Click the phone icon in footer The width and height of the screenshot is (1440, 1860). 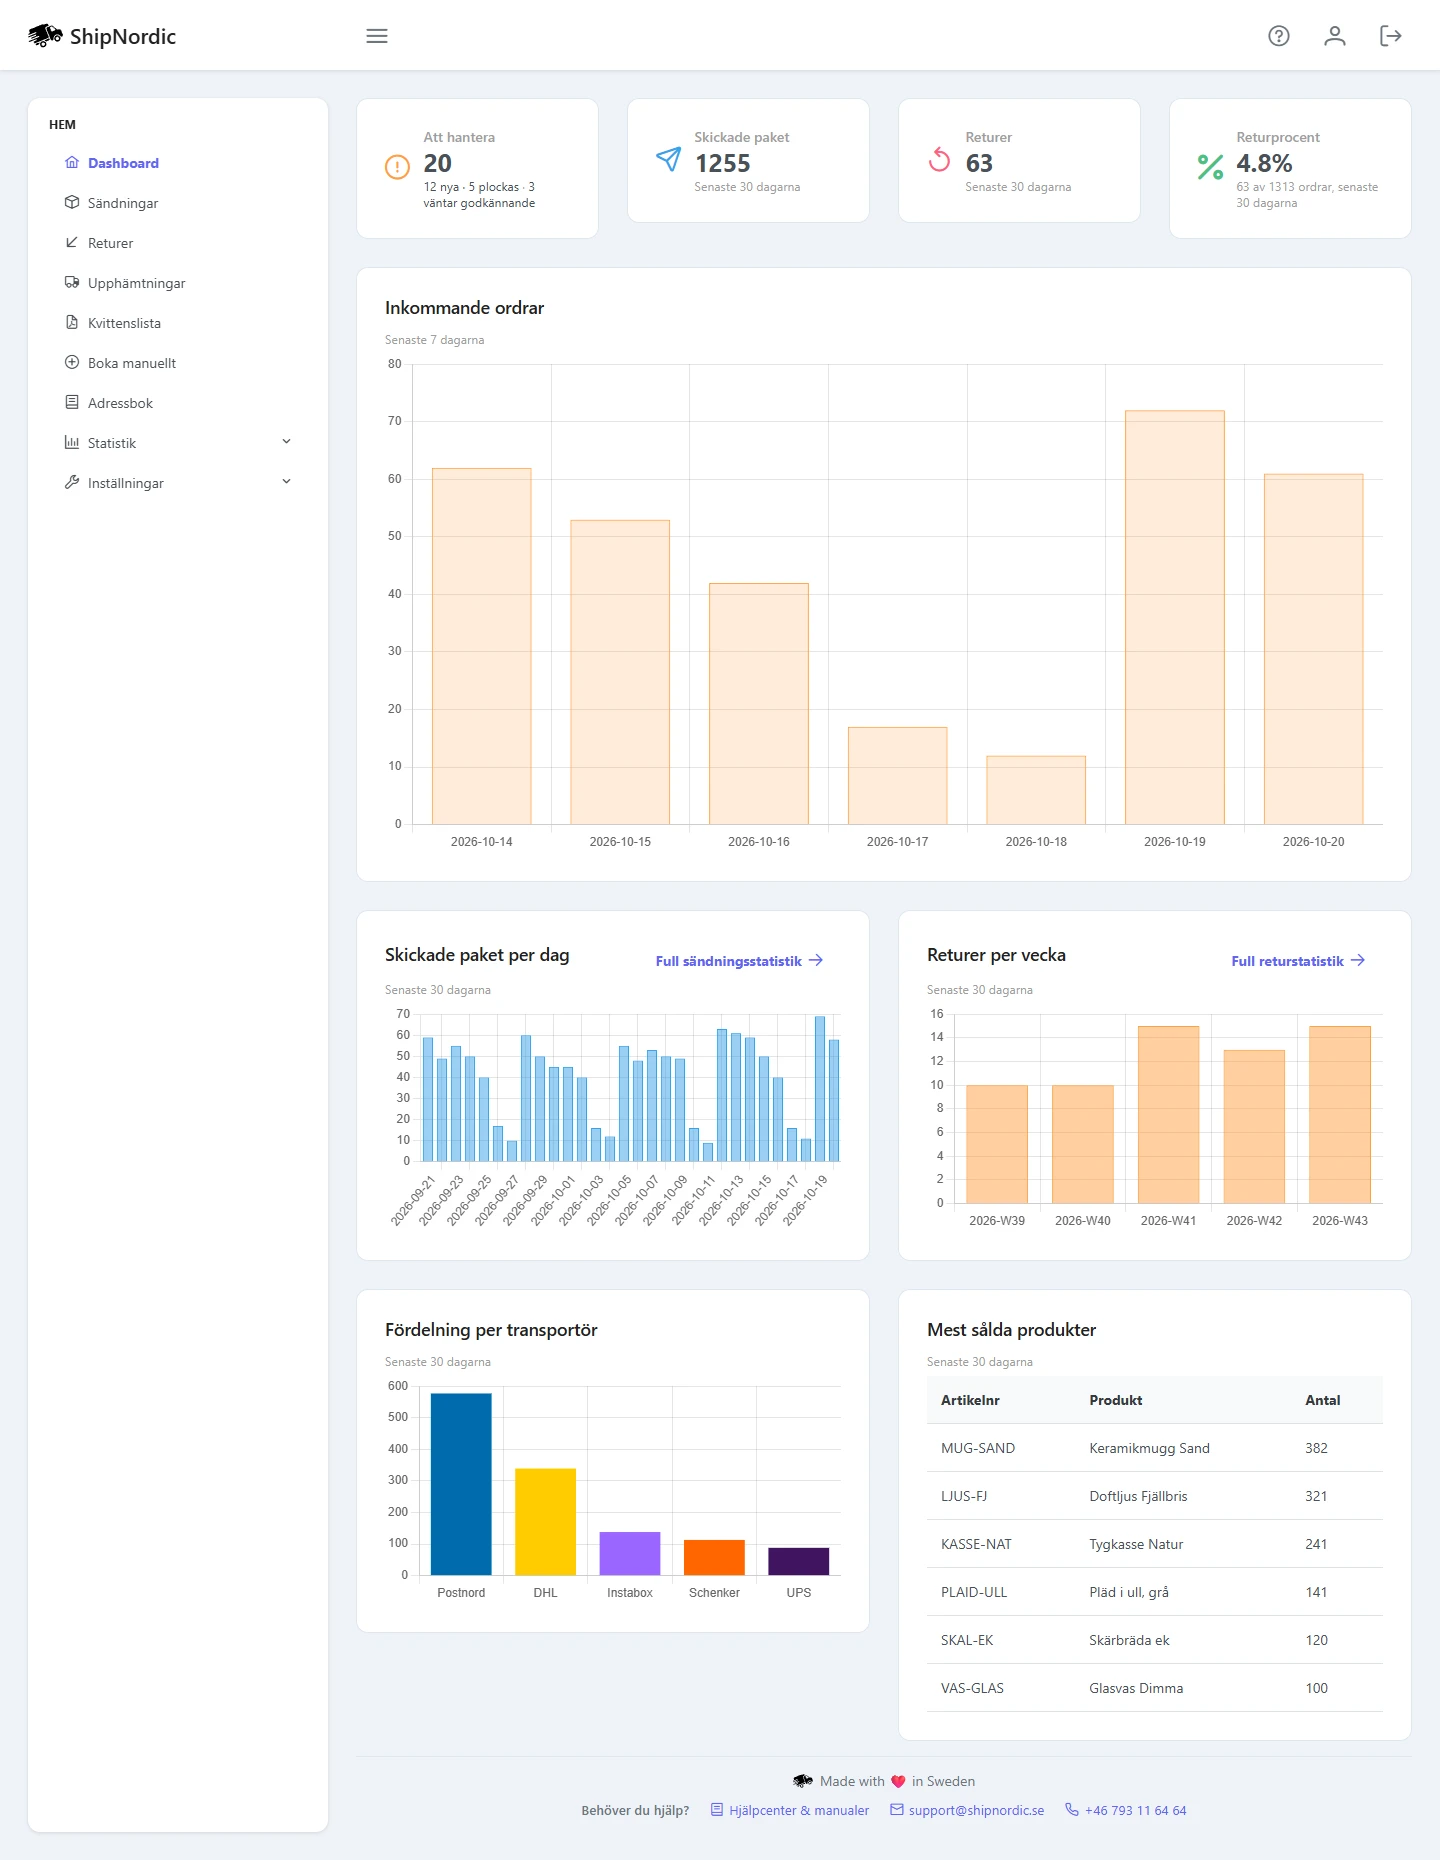click(1072, 1809)
